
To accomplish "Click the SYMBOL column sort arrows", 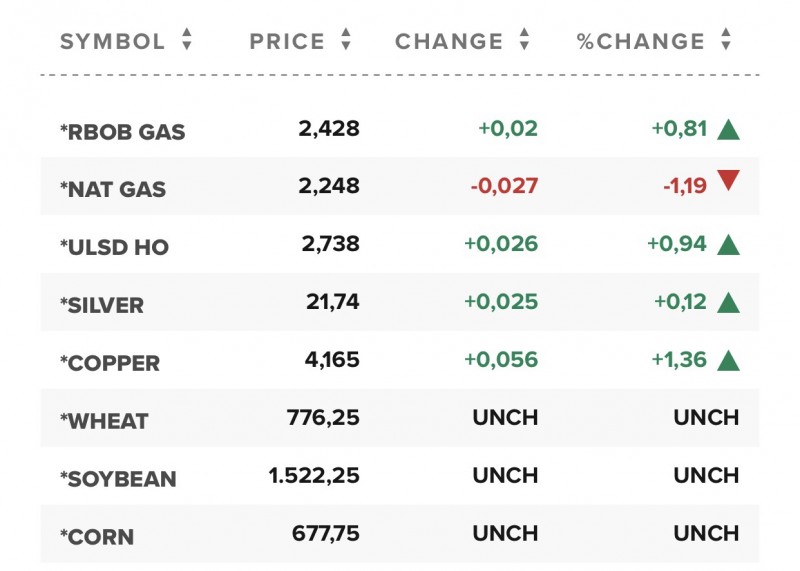I will tap(186, 41).
